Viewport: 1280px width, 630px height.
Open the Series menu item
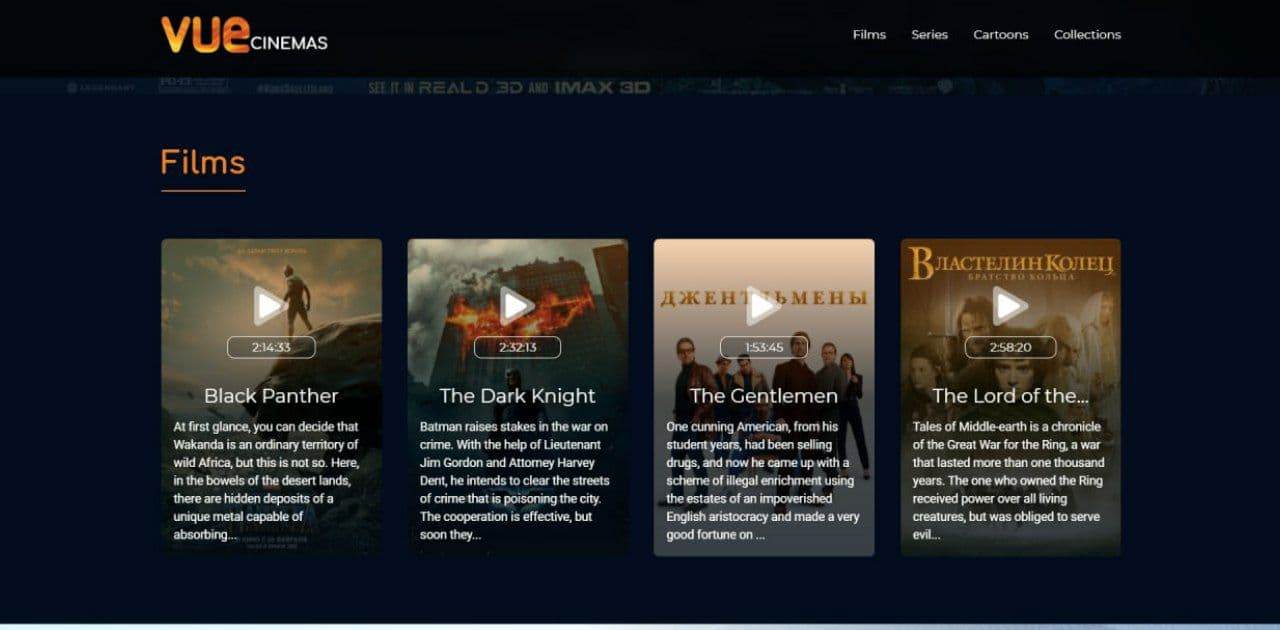929,34
